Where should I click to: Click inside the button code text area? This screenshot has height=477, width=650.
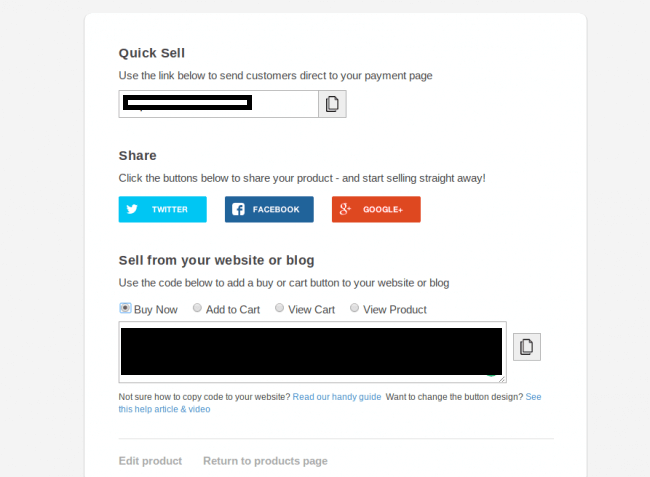click(x=313, y=352)
